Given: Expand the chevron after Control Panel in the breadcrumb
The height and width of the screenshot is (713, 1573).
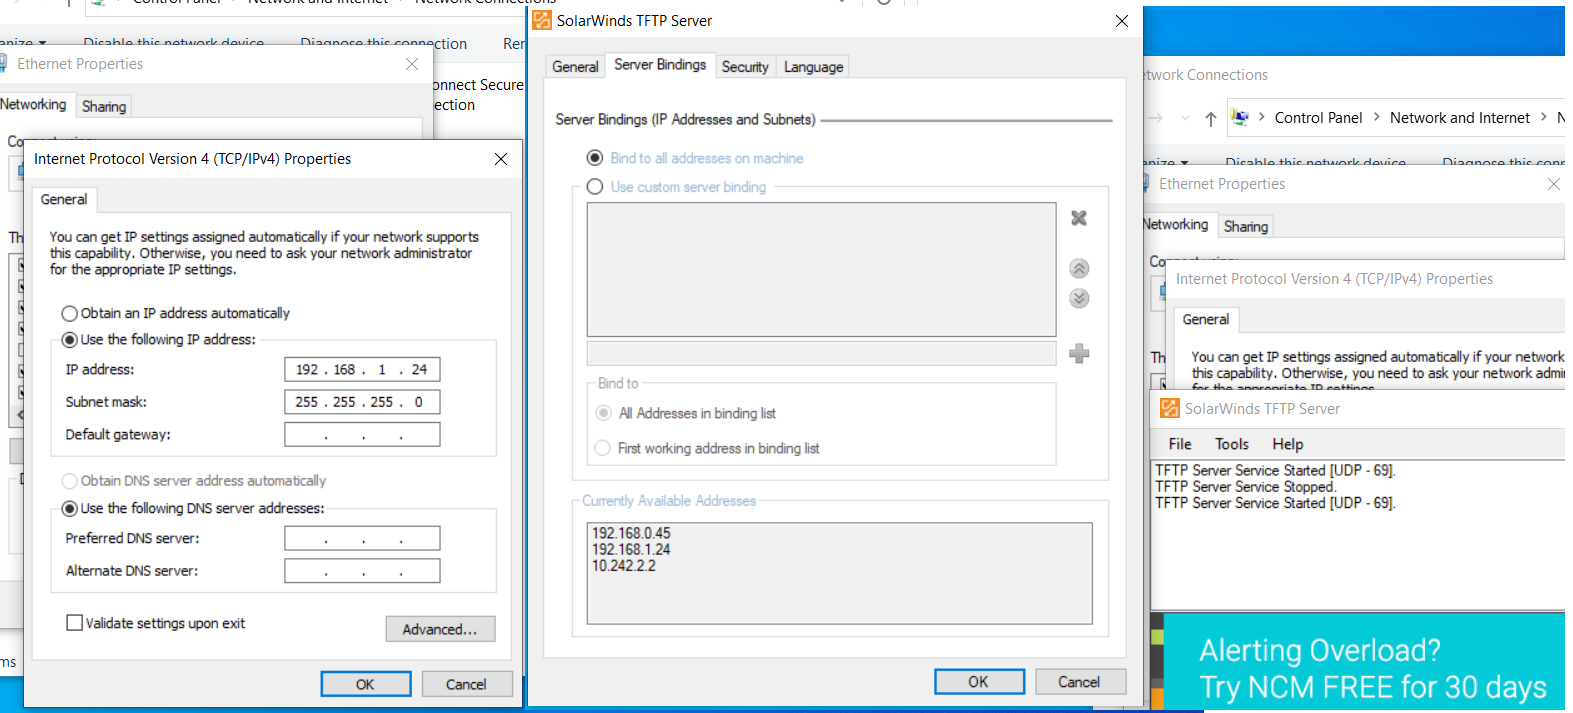Looking at the screenshot, I should 1377,117.
